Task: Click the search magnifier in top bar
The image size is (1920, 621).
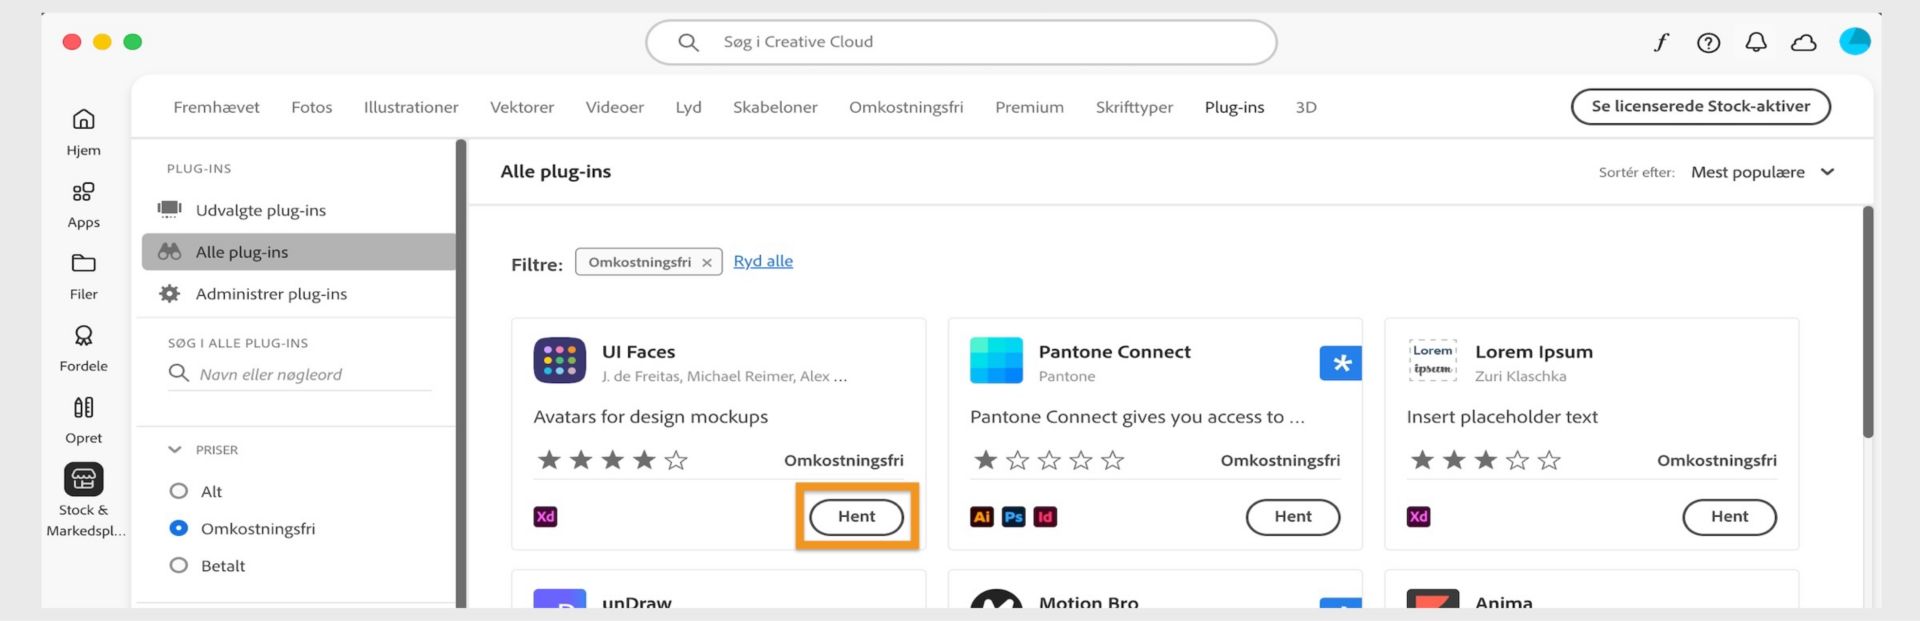Action: [x=688, y=42]
